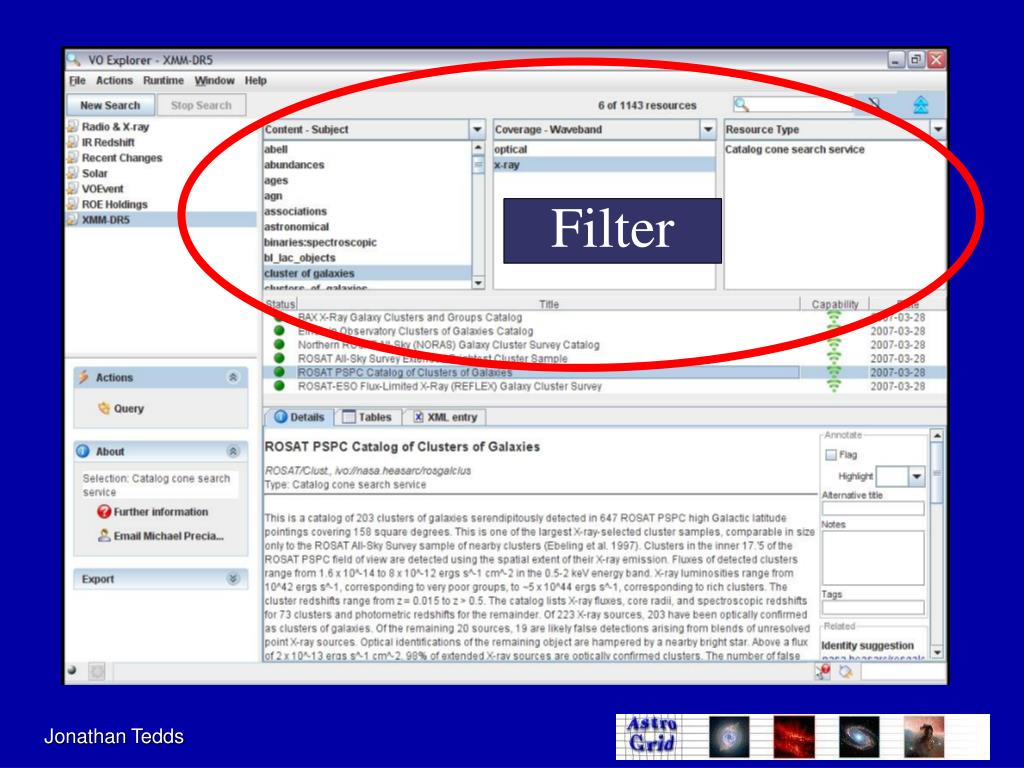Screen dimensions: 1024x768
Task: Click the Query action
Action: [x=121, y=409]
